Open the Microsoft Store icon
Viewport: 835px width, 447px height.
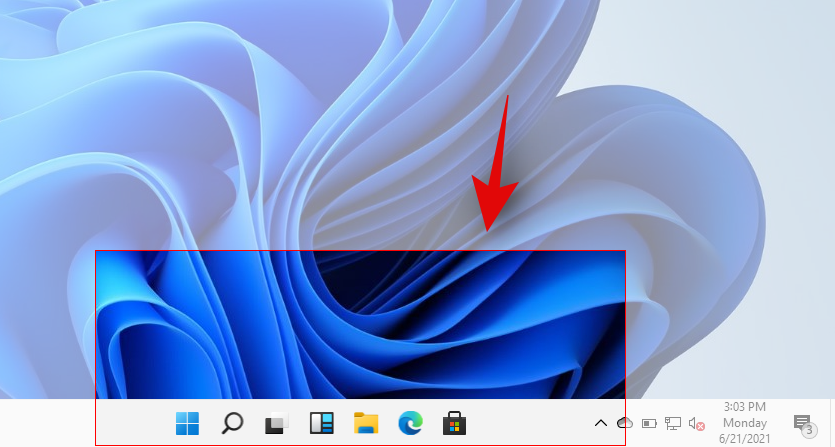455,424
